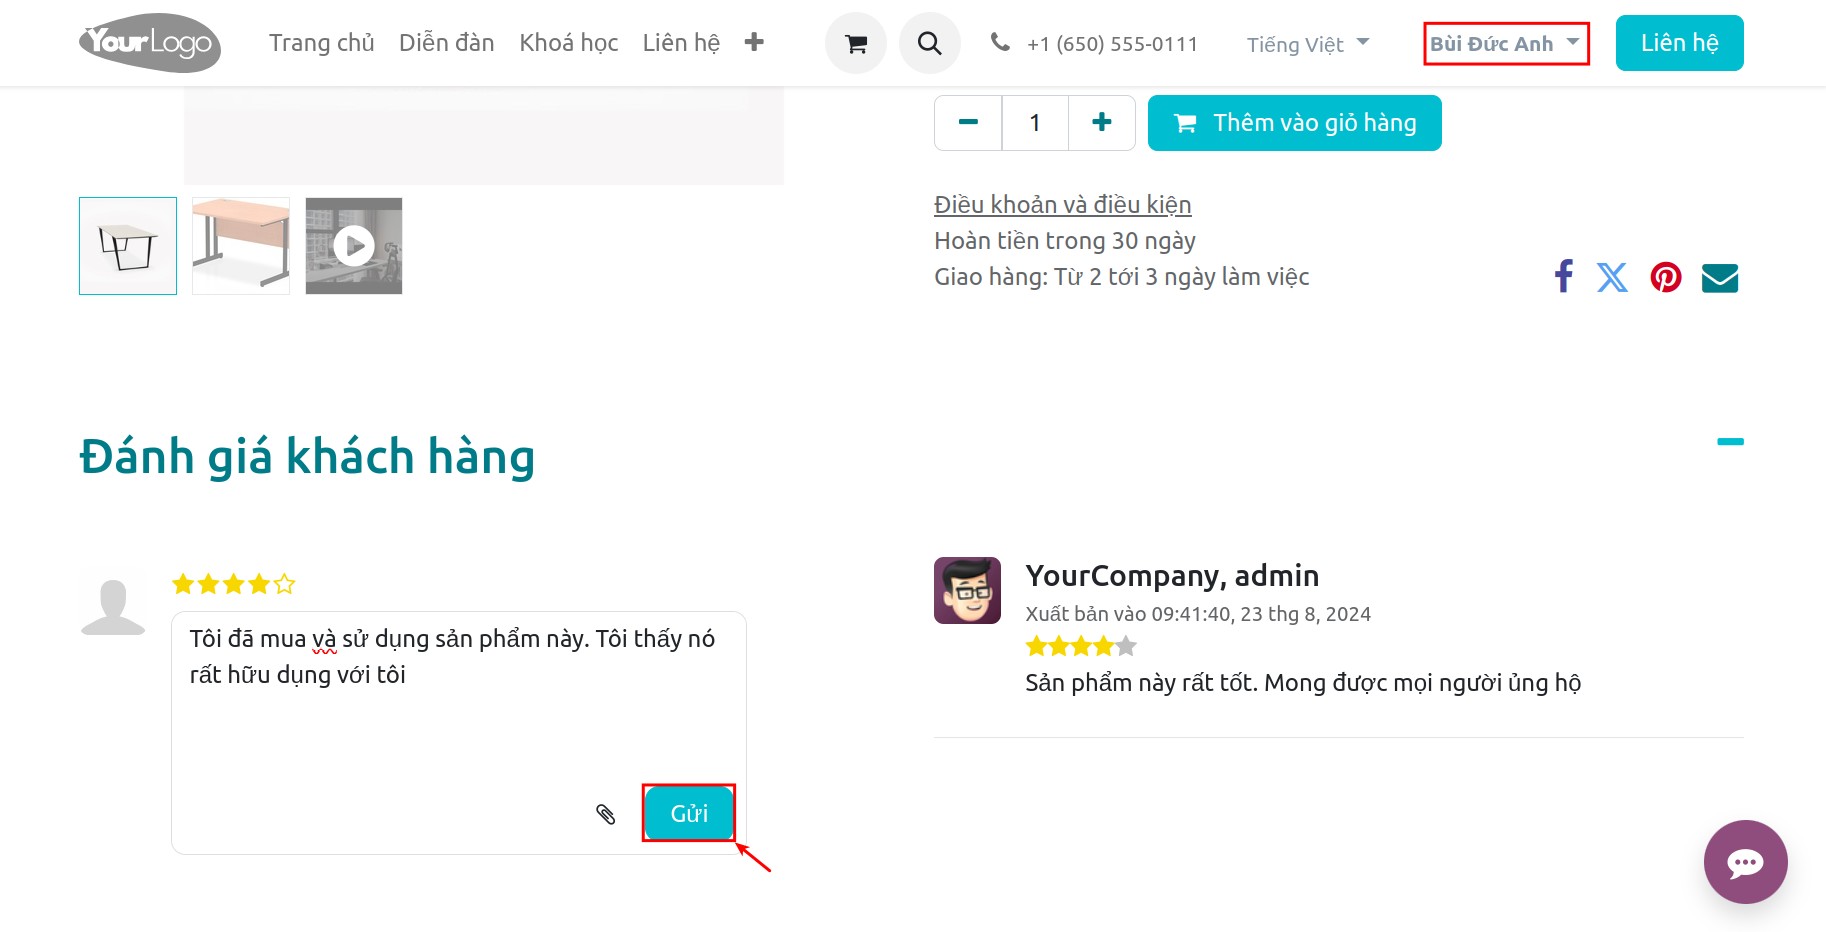Open the shopping cart icon

pos(855,43)
